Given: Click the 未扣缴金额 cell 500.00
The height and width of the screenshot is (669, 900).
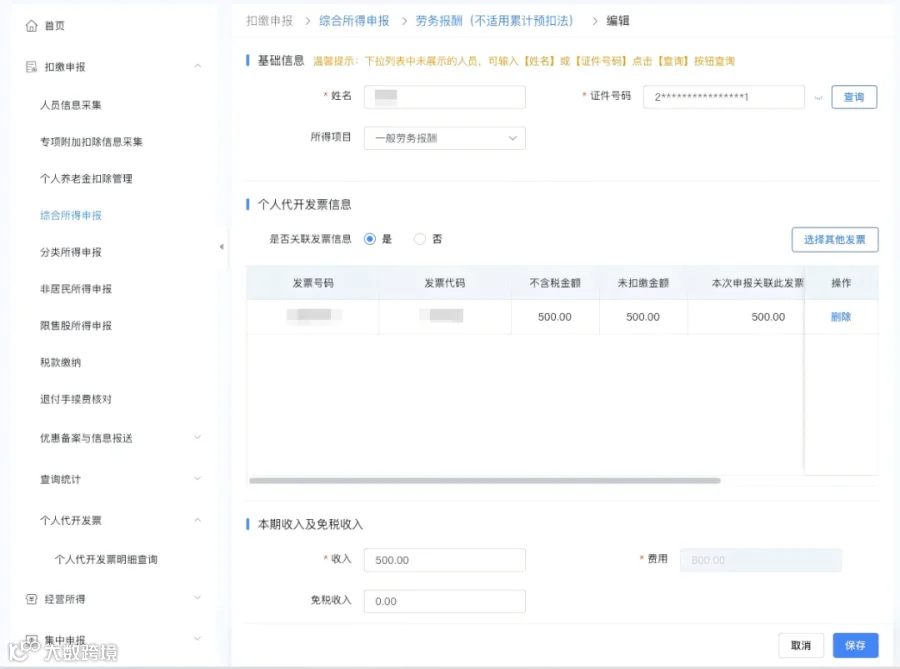Looking at the screenshot, I should (x=643, y=317).
